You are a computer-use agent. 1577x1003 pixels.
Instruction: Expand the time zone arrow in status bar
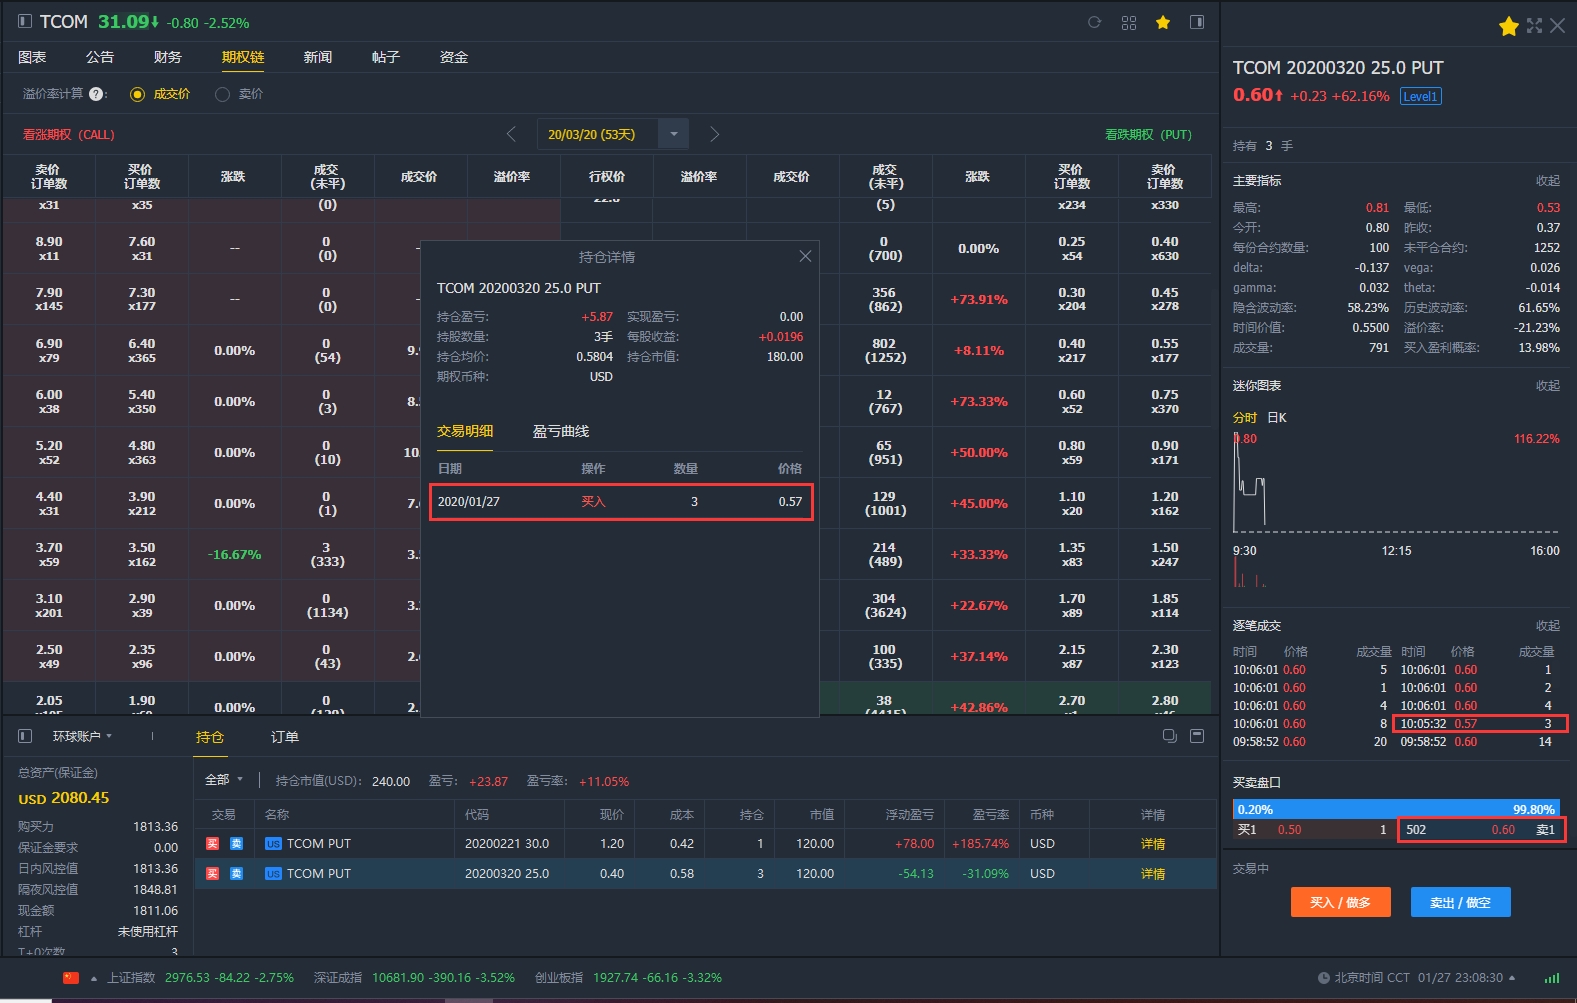click(1512, 978)
